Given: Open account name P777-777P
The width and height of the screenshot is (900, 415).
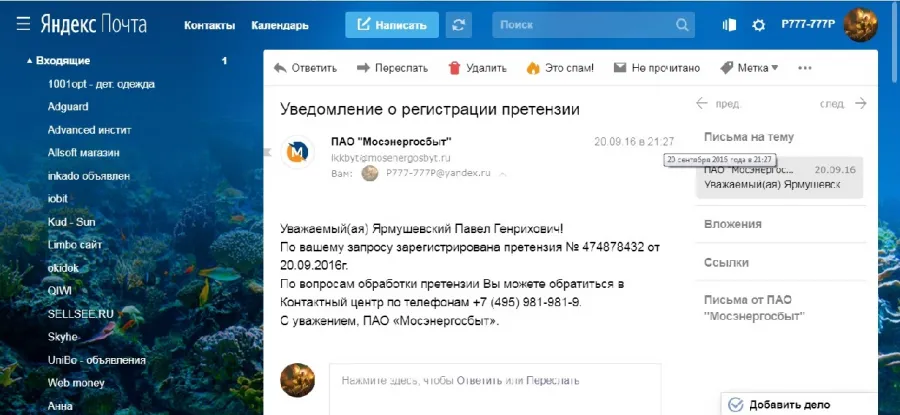Looking at the screenshot, I should click(808, 25).
